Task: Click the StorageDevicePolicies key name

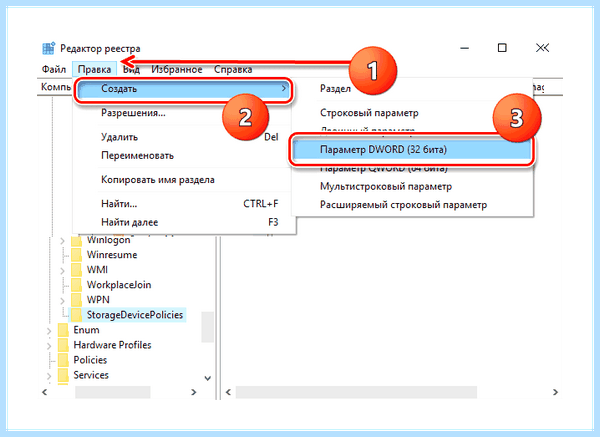Action: coord(135,315)
